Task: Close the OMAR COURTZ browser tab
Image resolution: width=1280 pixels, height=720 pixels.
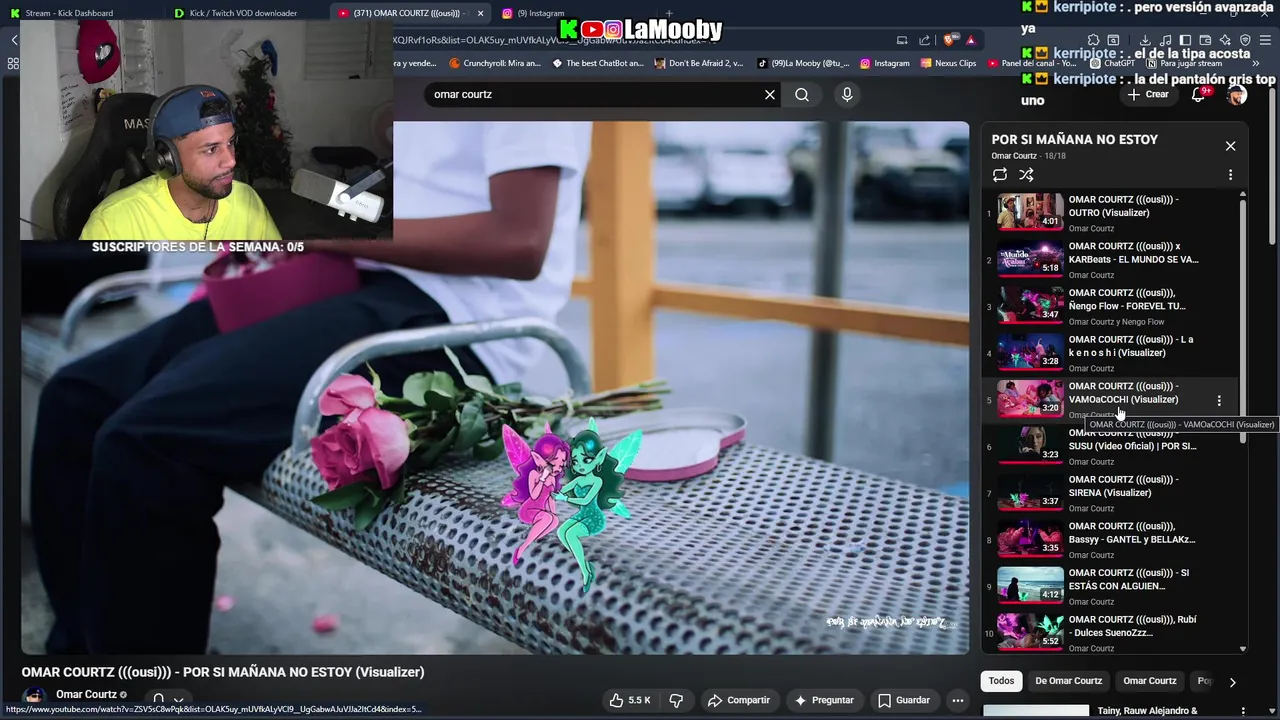Action: (x=480, y=13)
